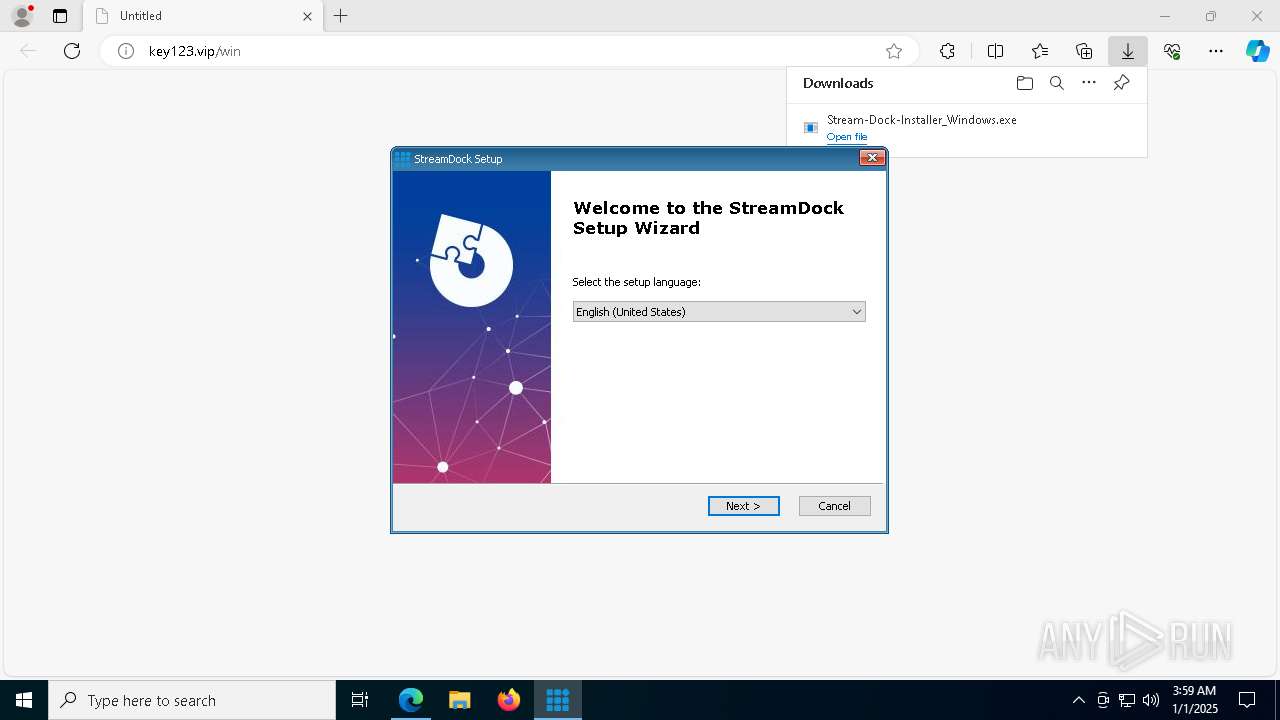
Task: Open Browser essentials heart icon
Action: coord(1172,51)
